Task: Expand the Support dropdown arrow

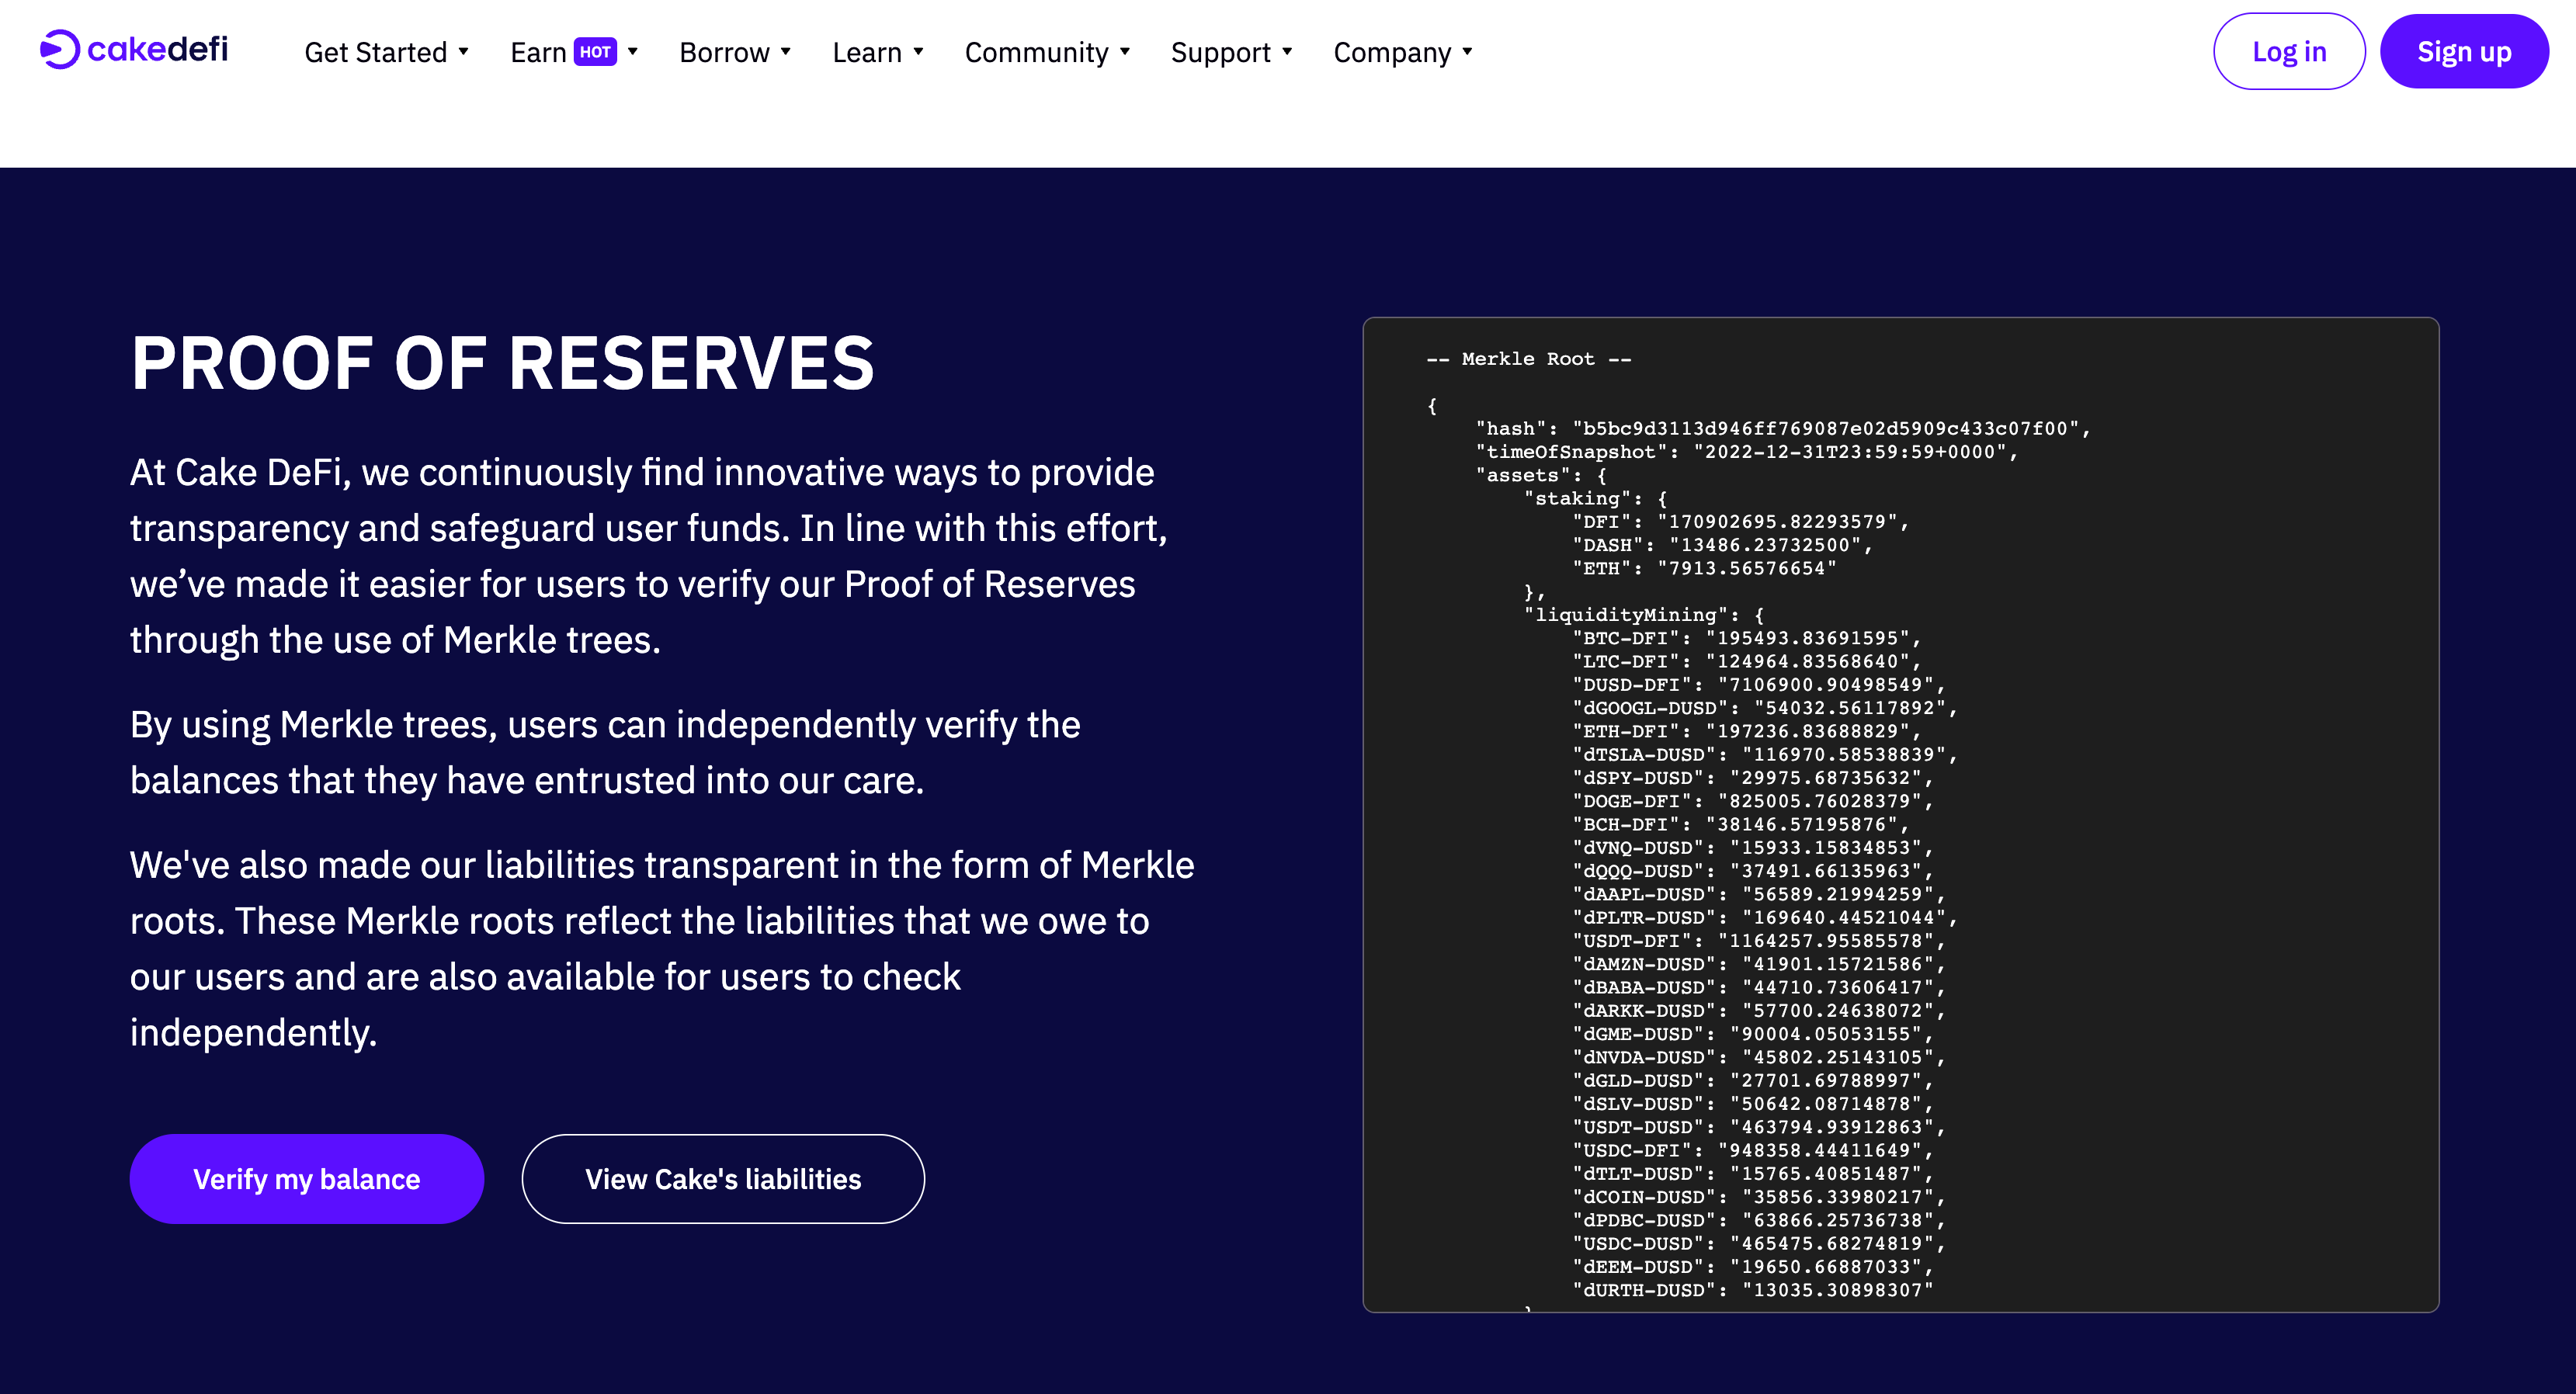Action: click(x=1287, y=51)
